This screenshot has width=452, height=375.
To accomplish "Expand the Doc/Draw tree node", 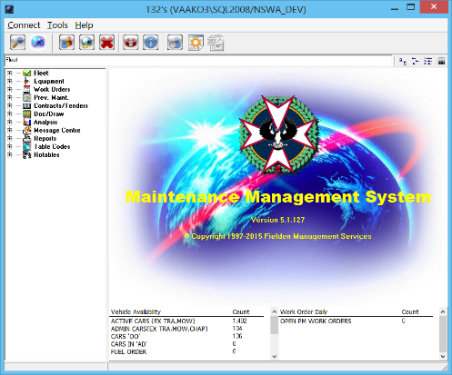I will [x=10, y=114].
